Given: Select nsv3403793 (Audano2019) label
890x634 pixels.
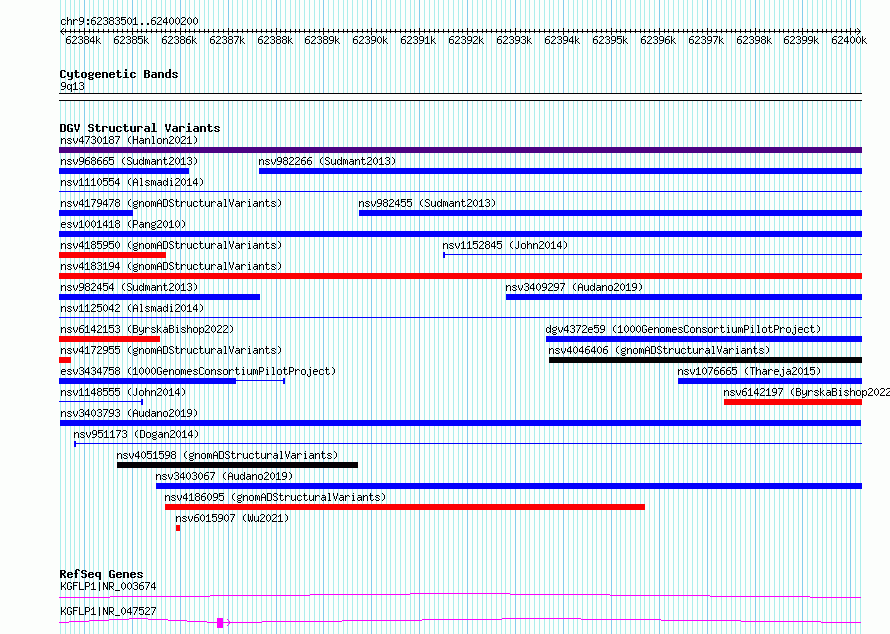Looking at the screenshot, I should tap(129, 413).
